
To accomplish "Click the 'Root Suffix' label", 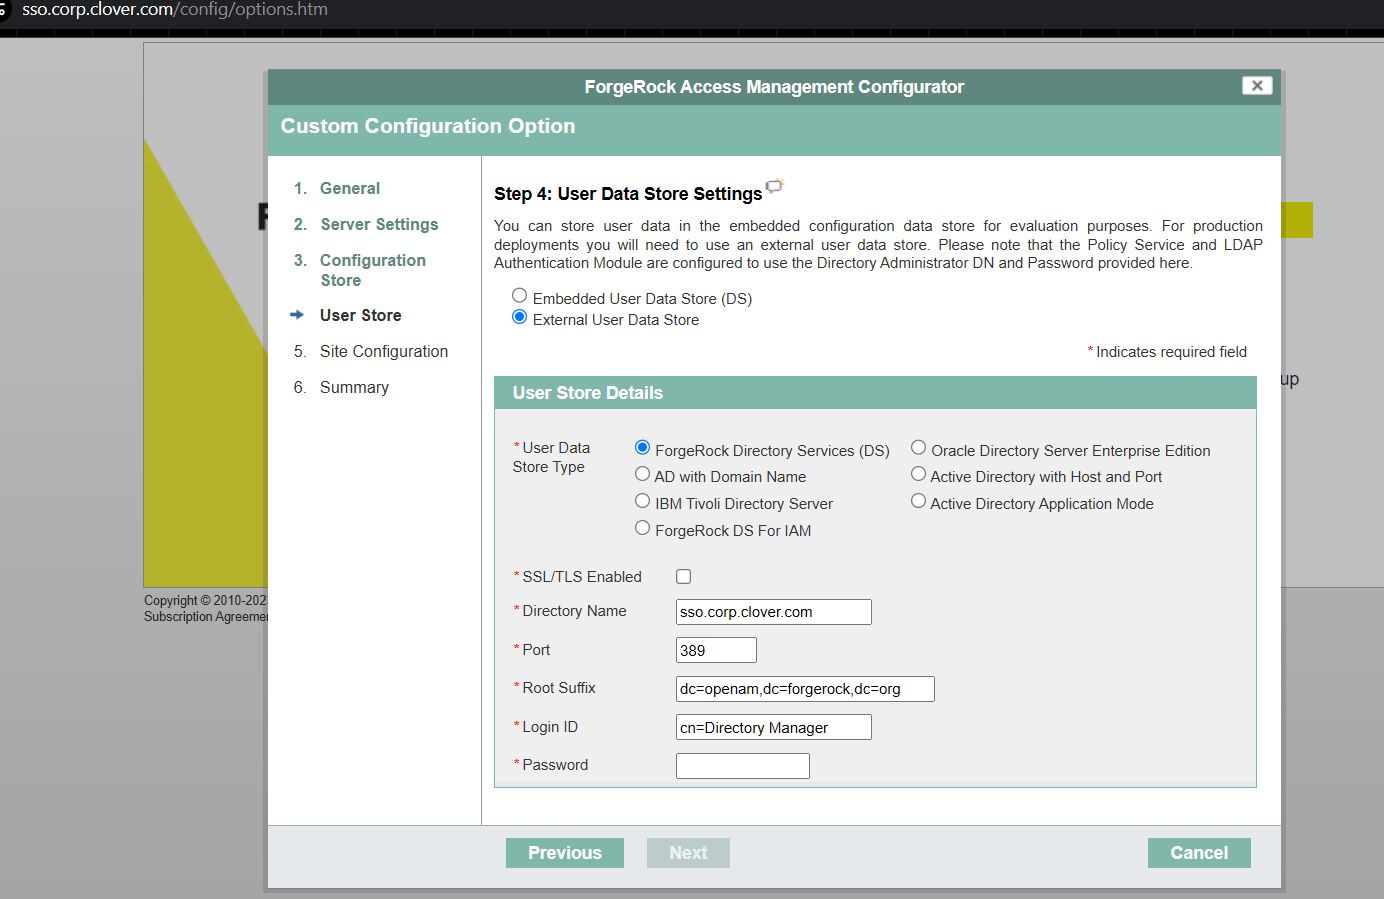I will pos(555,688).
